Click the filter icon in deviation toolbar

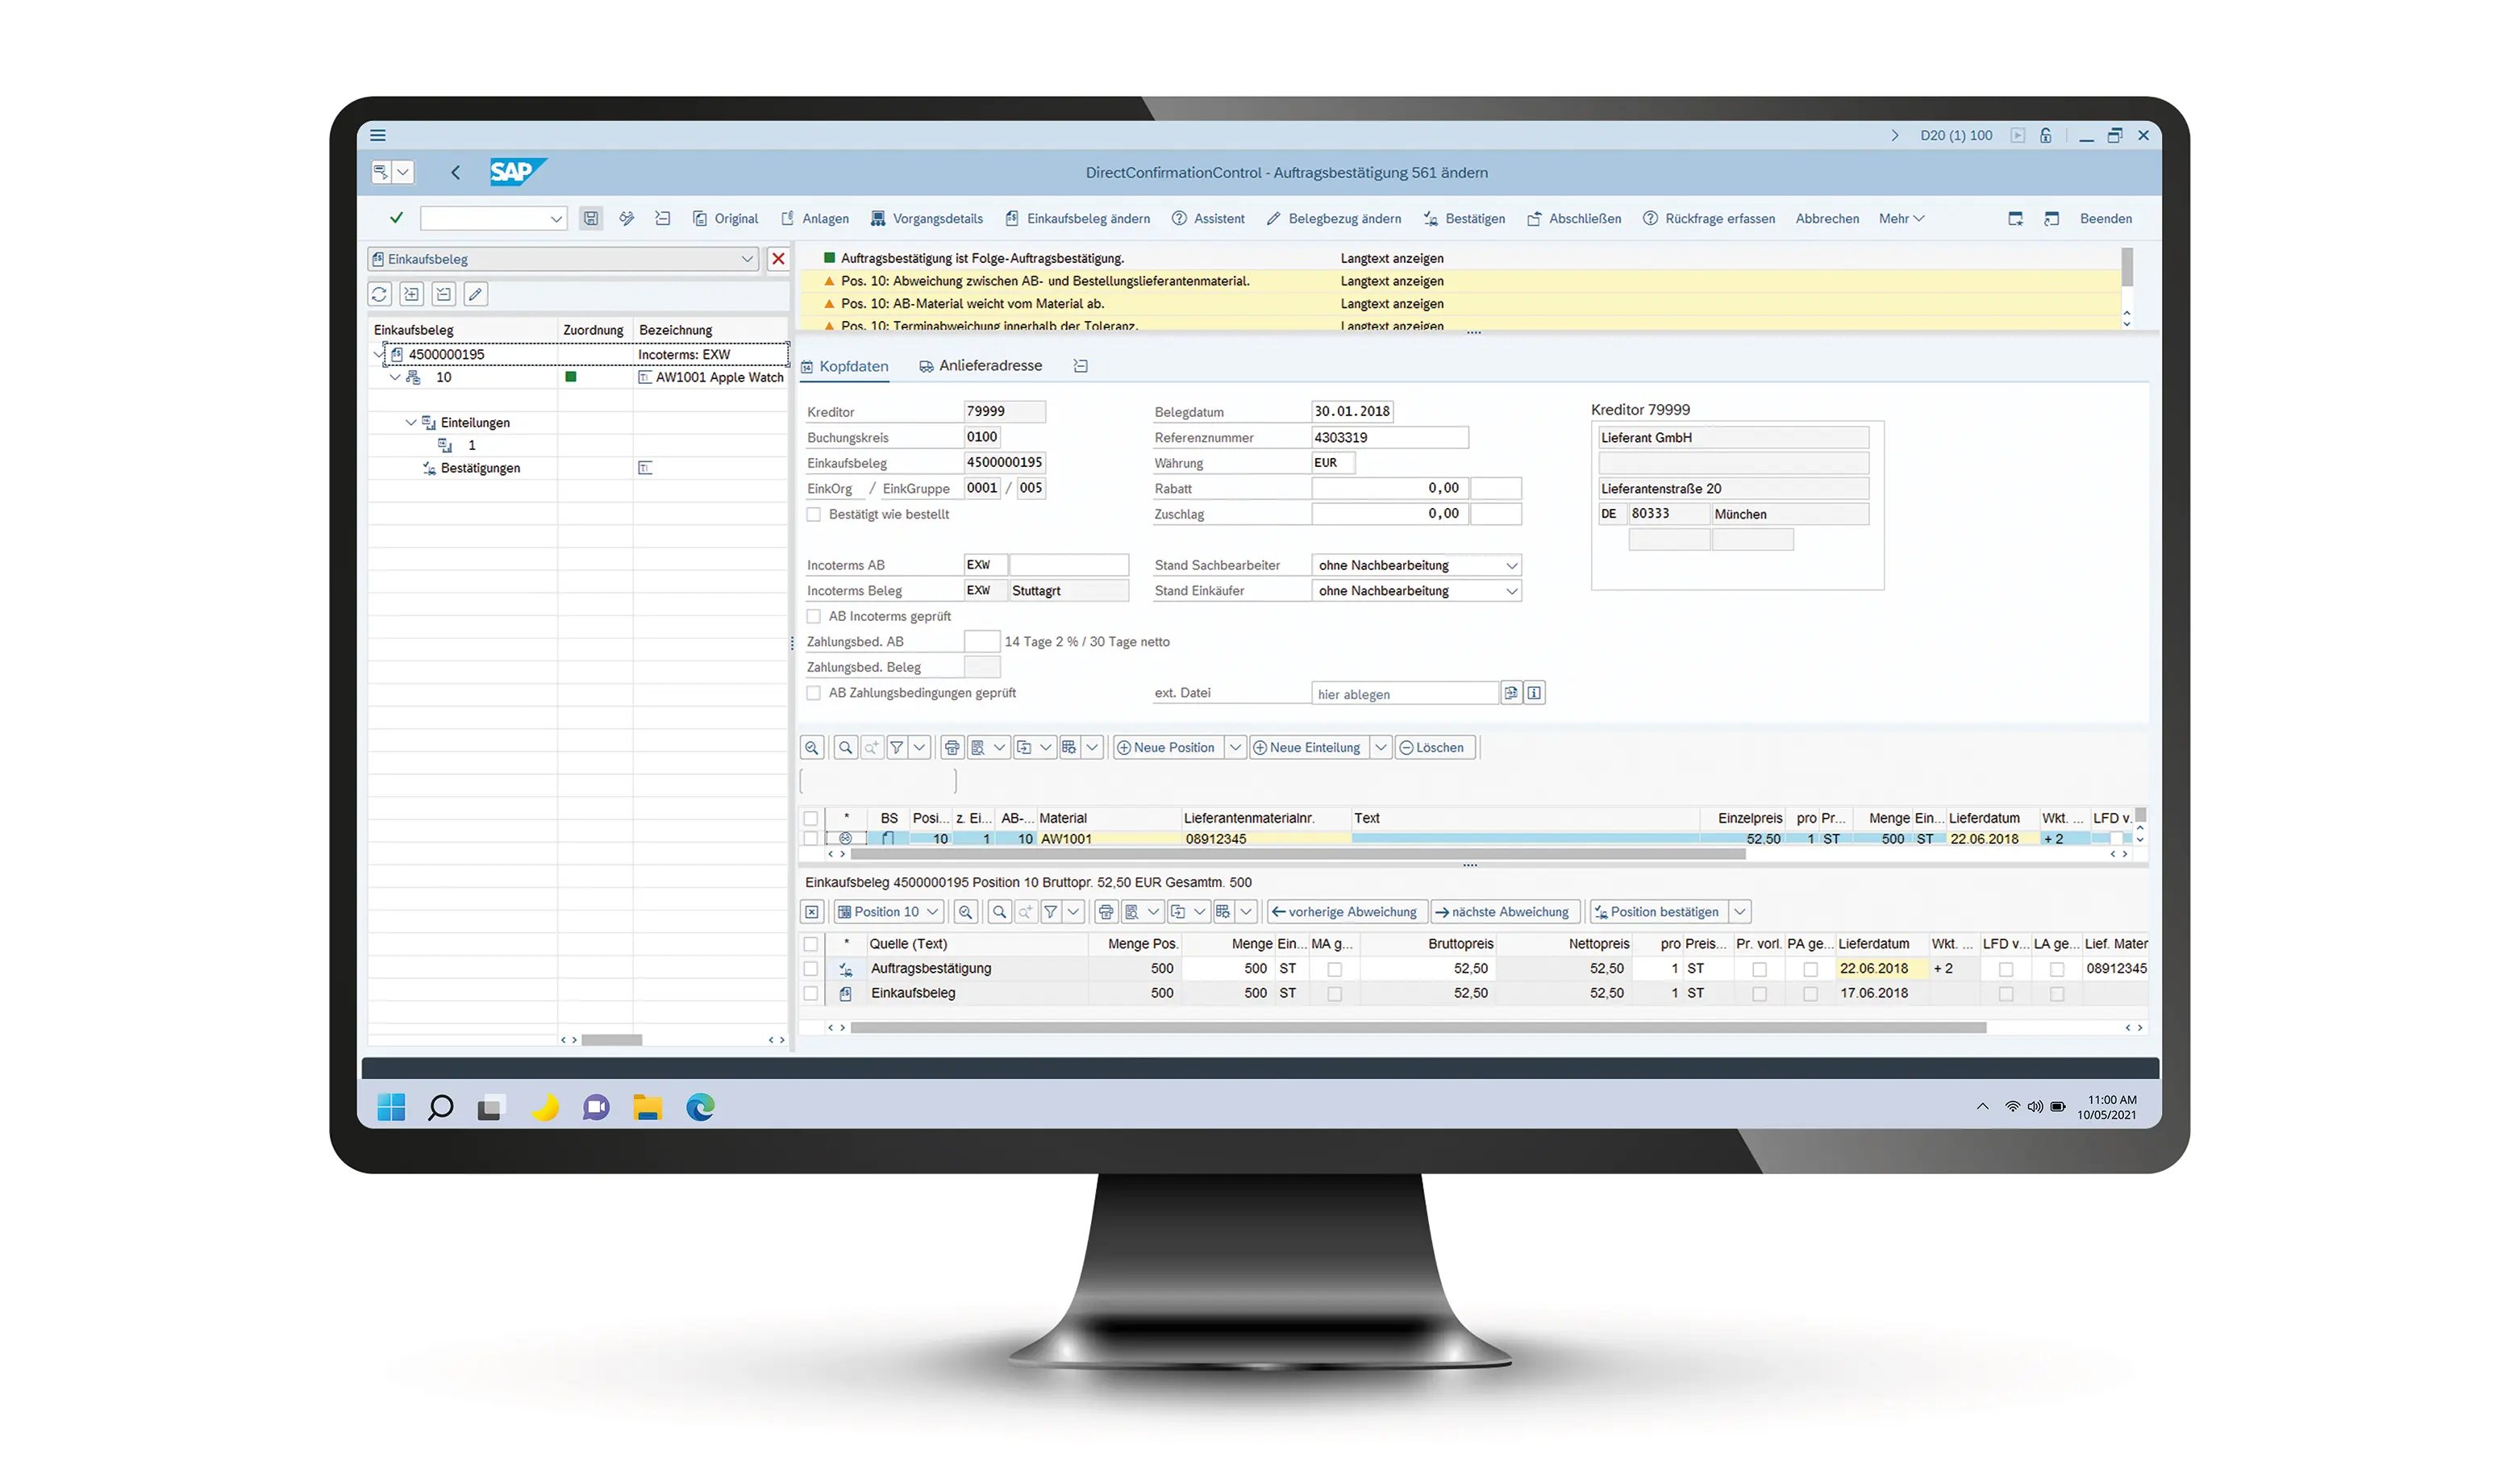point(1051,911)
